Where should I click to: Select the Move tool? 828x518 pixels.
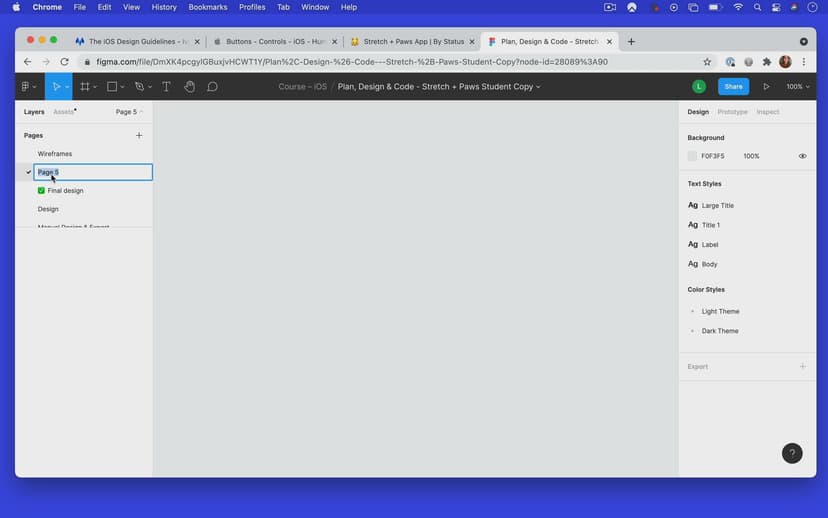[56, 87]
